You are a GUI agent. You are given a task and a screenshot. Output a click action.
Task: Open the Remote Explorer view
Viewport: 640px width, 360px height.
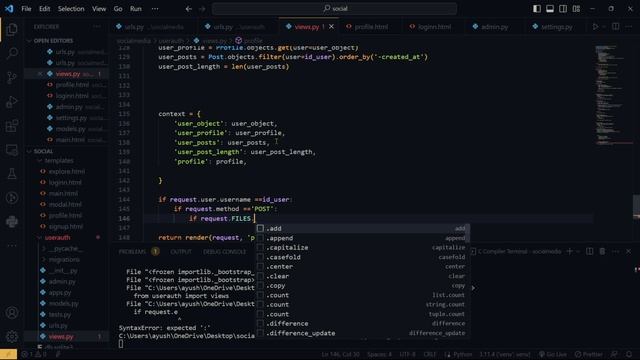[x=12, y=149]
